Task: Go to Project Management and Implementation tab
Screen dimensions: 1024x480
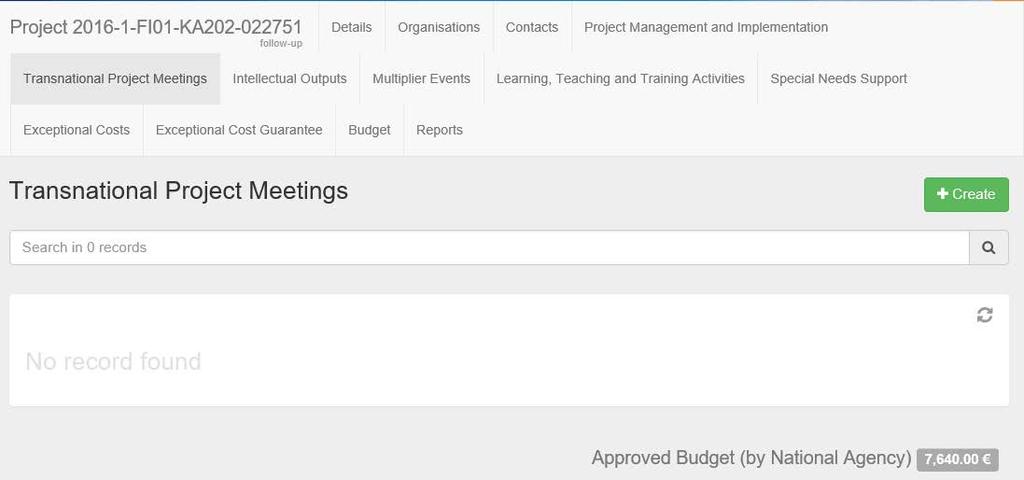Action: tap(706, 27)
